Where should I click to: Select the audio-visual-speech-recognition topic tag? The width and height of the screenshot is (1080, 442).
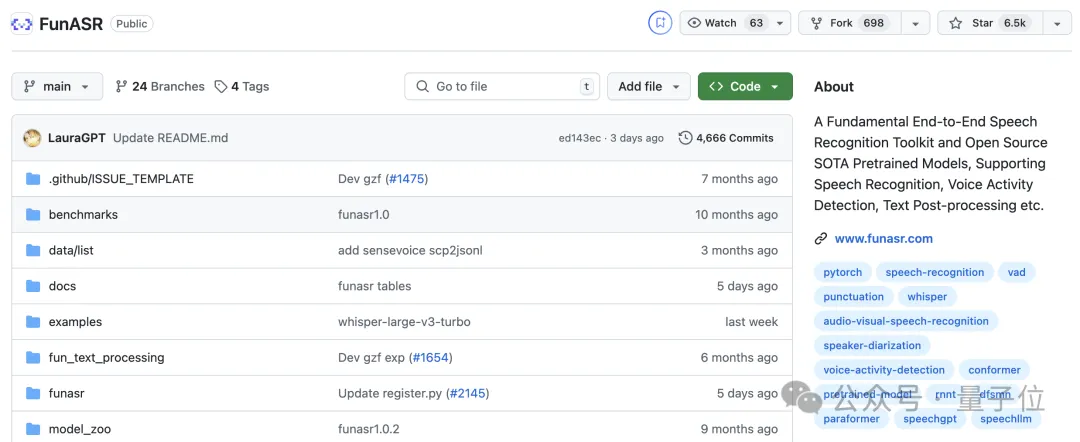click(906, 322)
